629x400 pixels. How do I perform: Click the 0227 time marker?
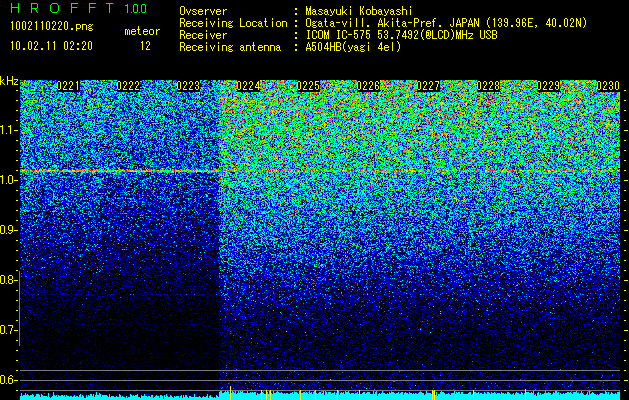click(428, 86)
